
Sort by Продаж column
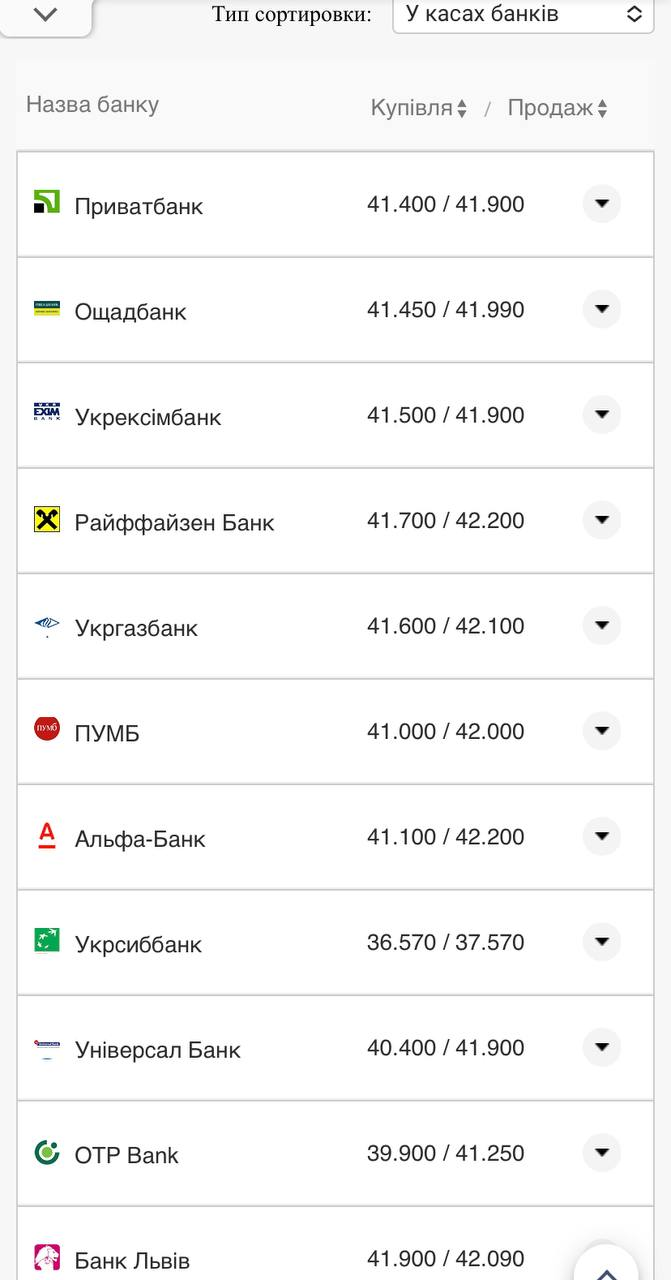tap(557, 108)
